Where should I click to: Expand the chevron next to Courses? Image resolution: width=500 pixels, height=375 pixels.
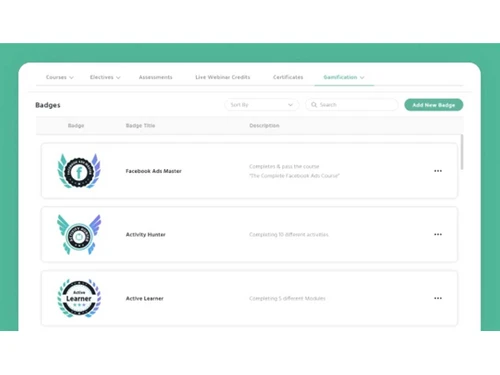71,78
